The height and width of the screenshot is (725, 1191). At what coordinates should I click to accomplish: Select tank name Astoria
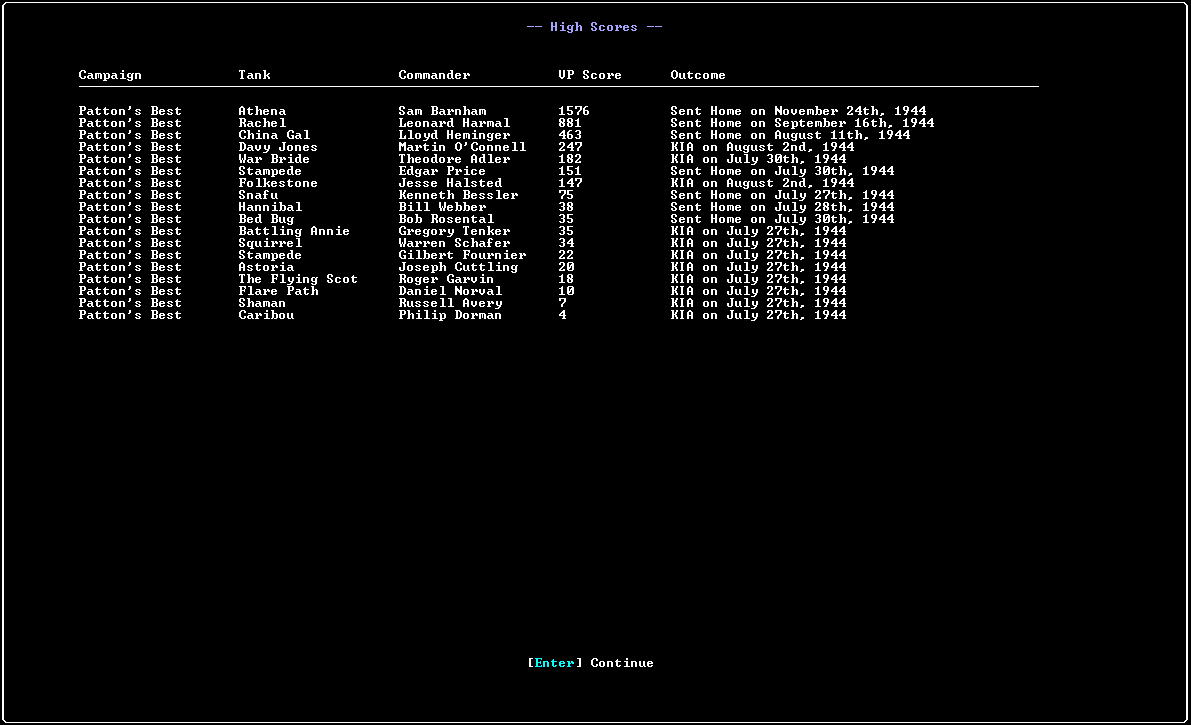266,267
